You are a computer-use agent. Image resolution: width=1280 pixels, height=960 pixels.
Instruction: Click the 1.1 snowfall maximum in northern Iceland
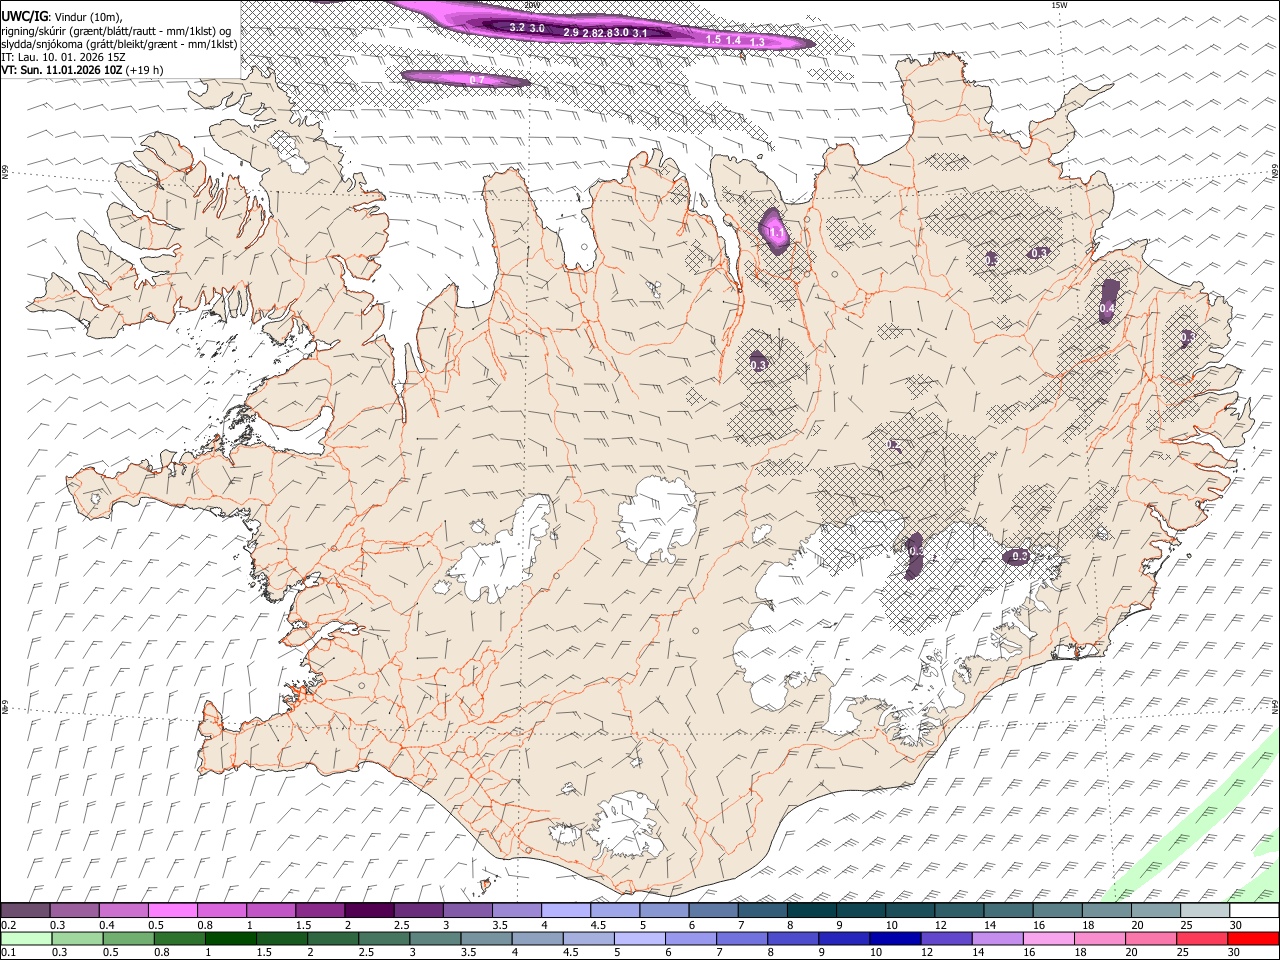point(775,232)
